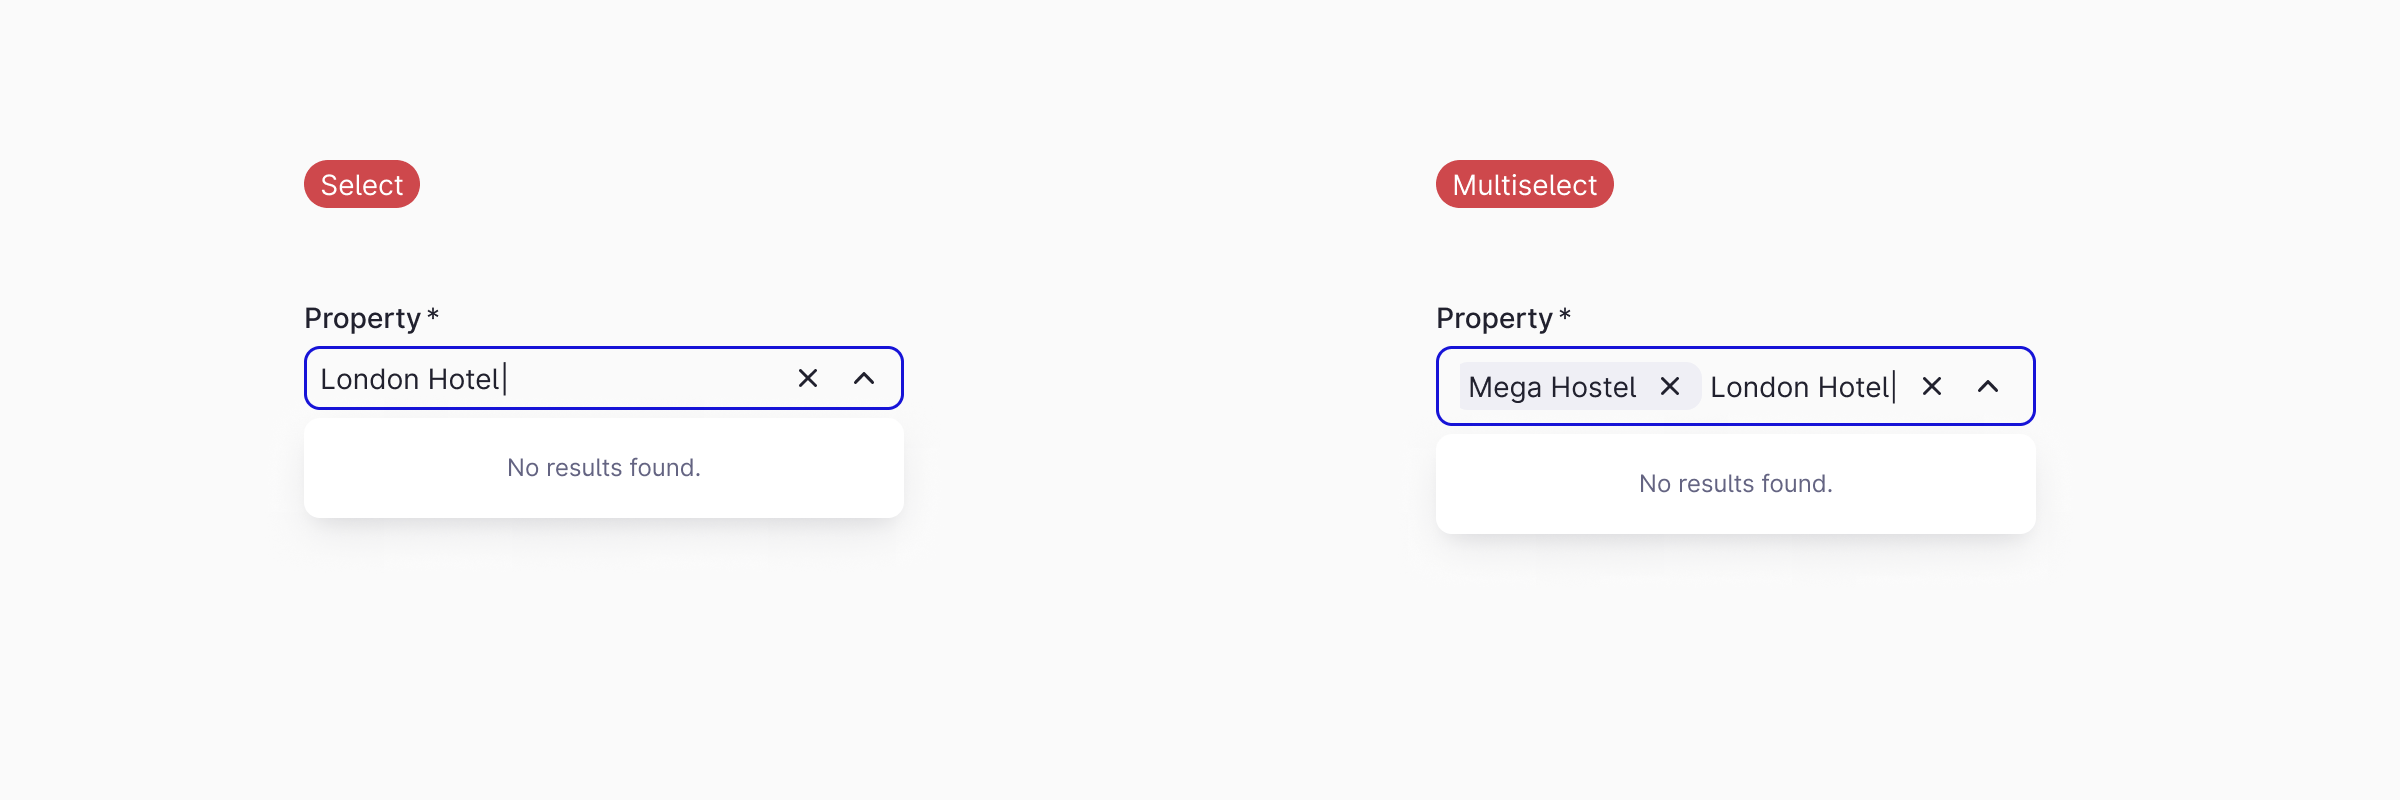
Task: Click the No results found message under Multiselect
Action: [1735, 482]
